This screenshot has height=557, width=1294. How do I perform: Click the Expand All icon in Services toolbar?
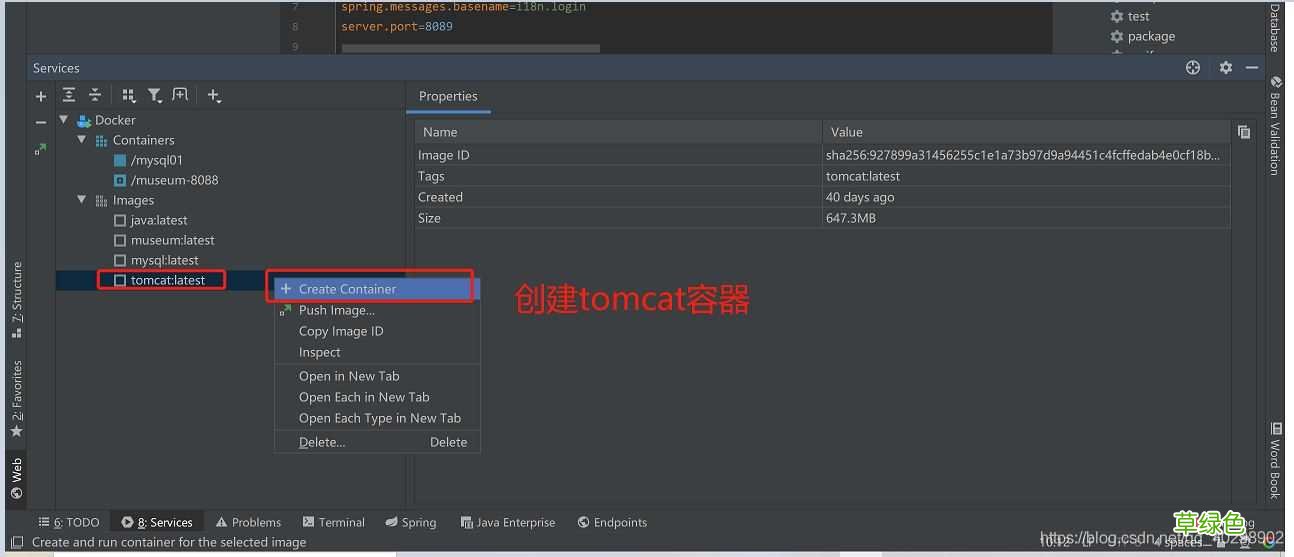(69, 95)
